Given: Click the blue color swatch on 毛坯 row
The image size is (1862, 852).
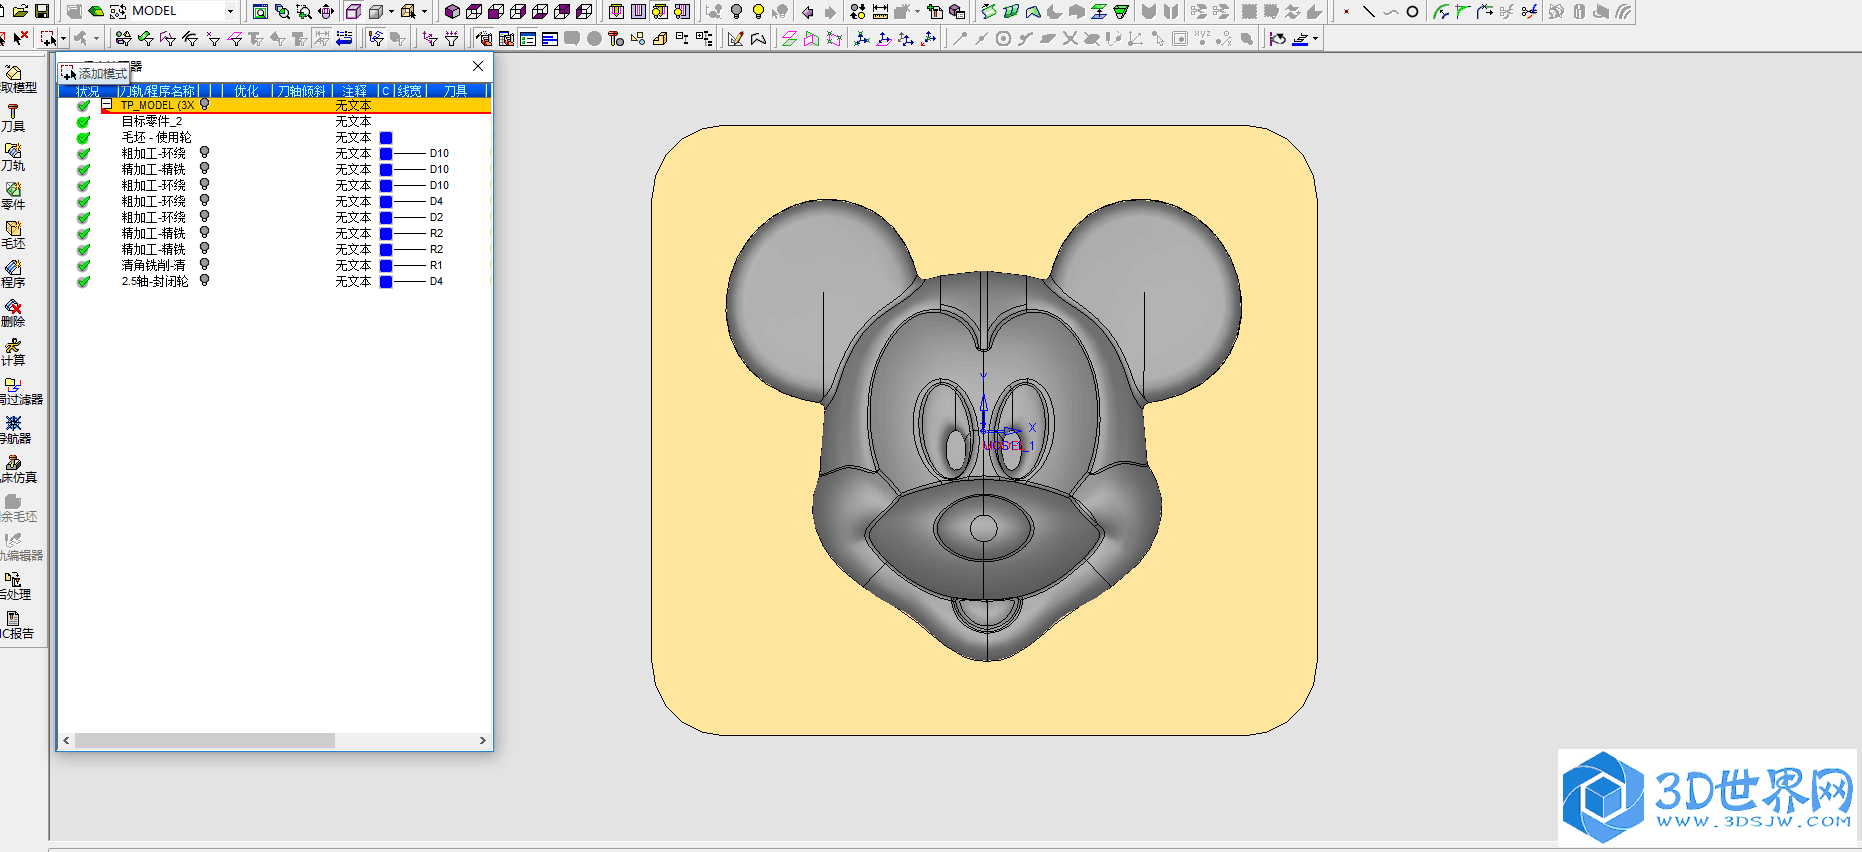Looking at the screenshot, I should click(x=386, y=138).
